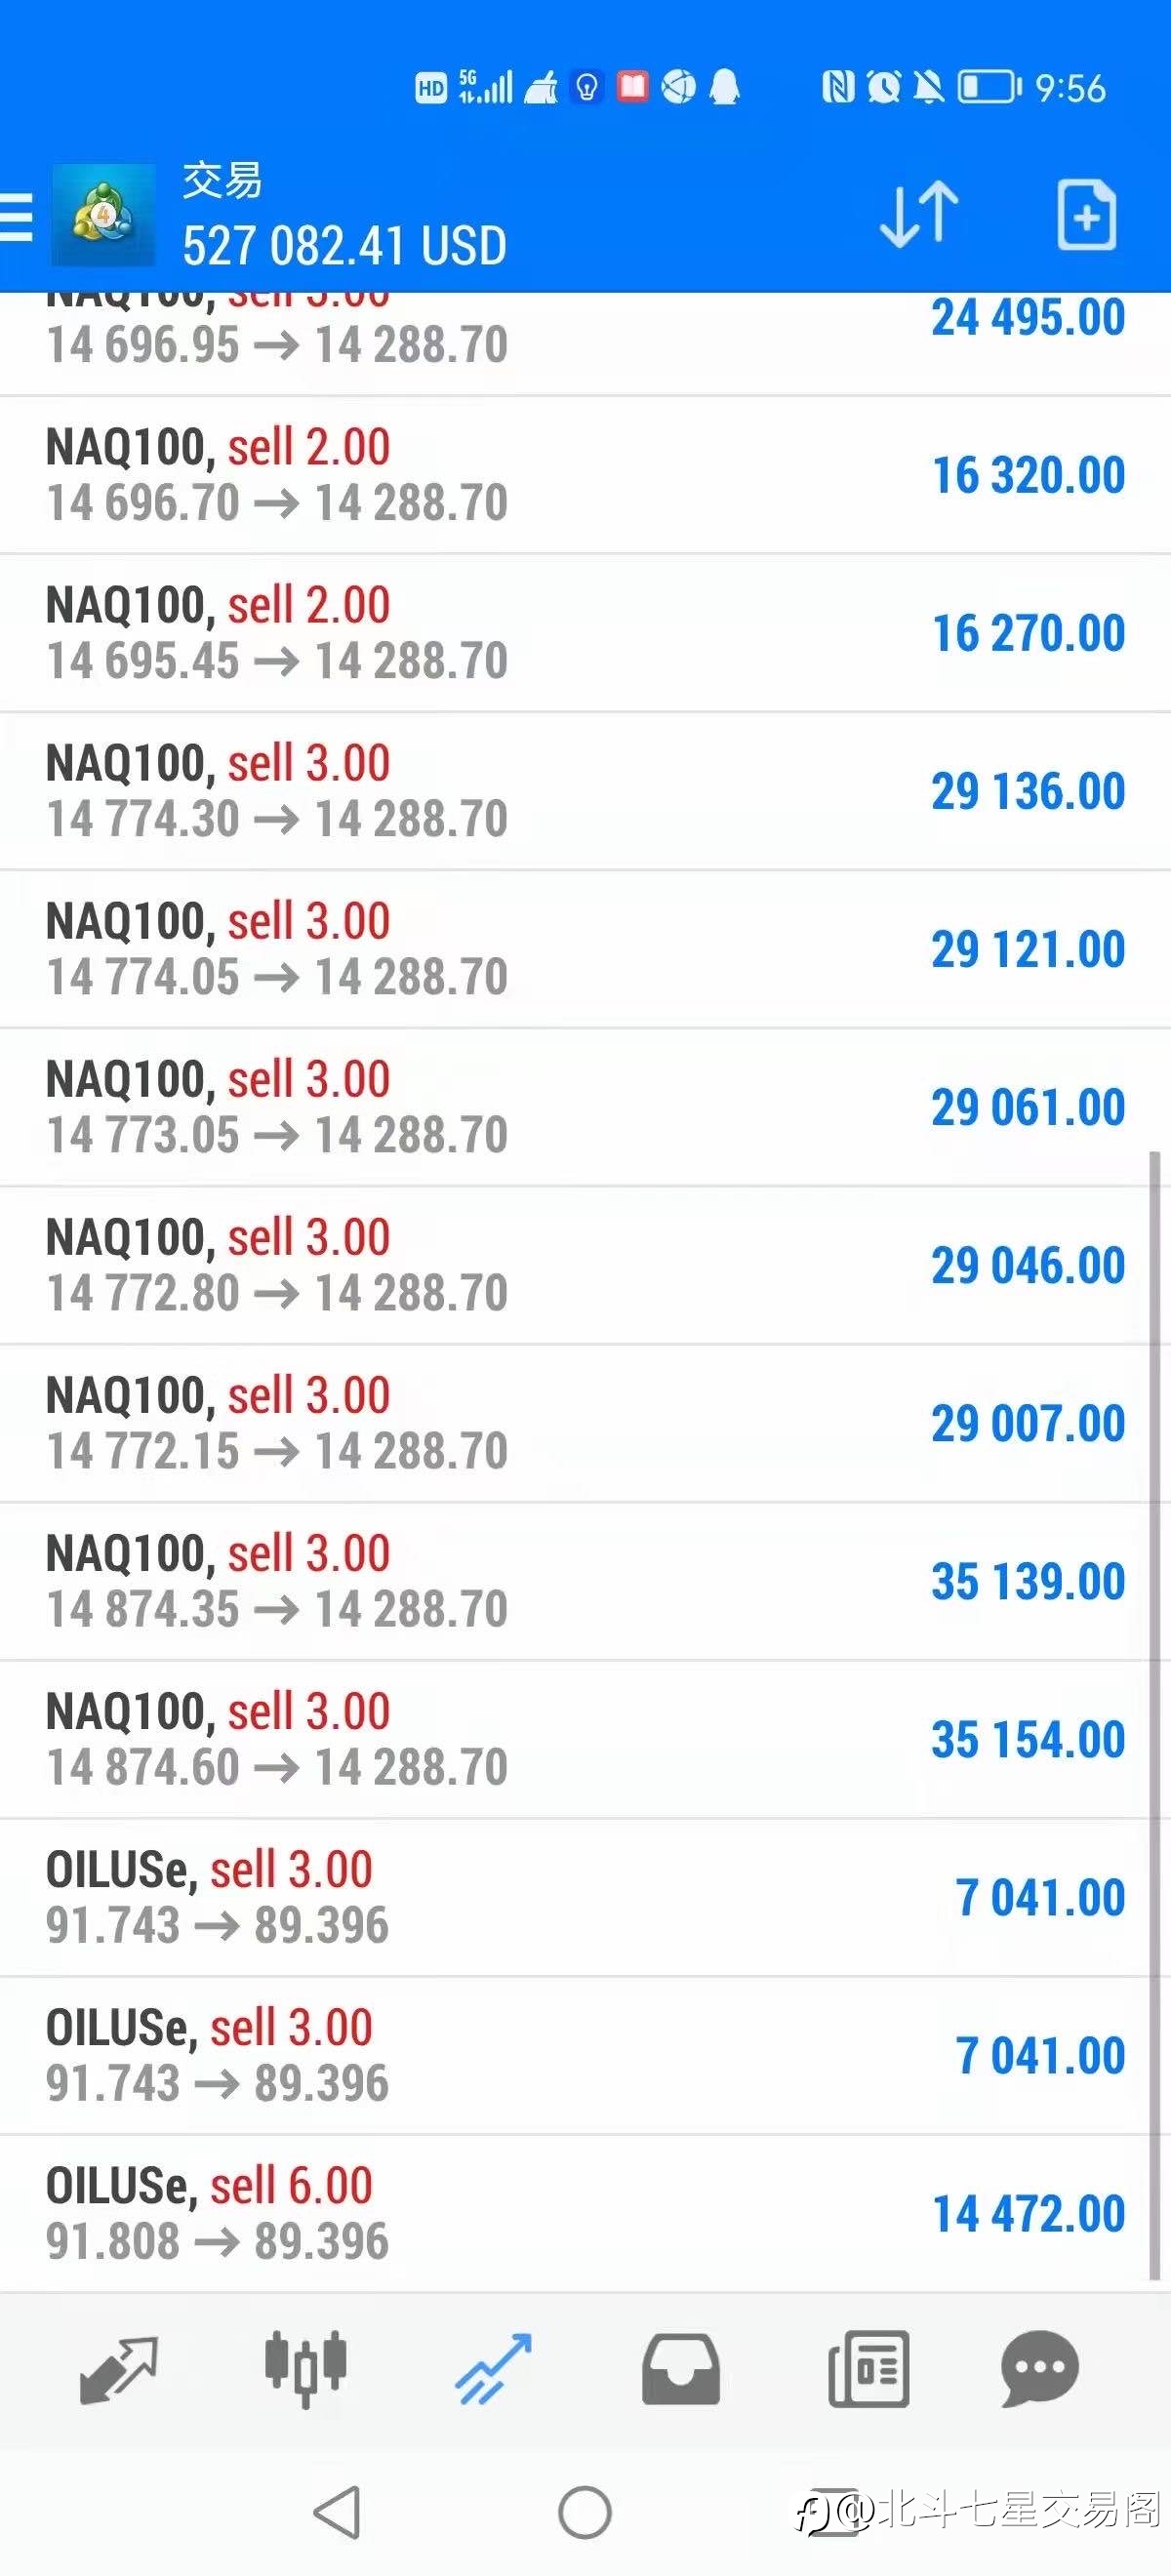Tap the Android back triangle button
The width and height of the screenshot is (1171, 2576).
click(x=338, y=2511)
